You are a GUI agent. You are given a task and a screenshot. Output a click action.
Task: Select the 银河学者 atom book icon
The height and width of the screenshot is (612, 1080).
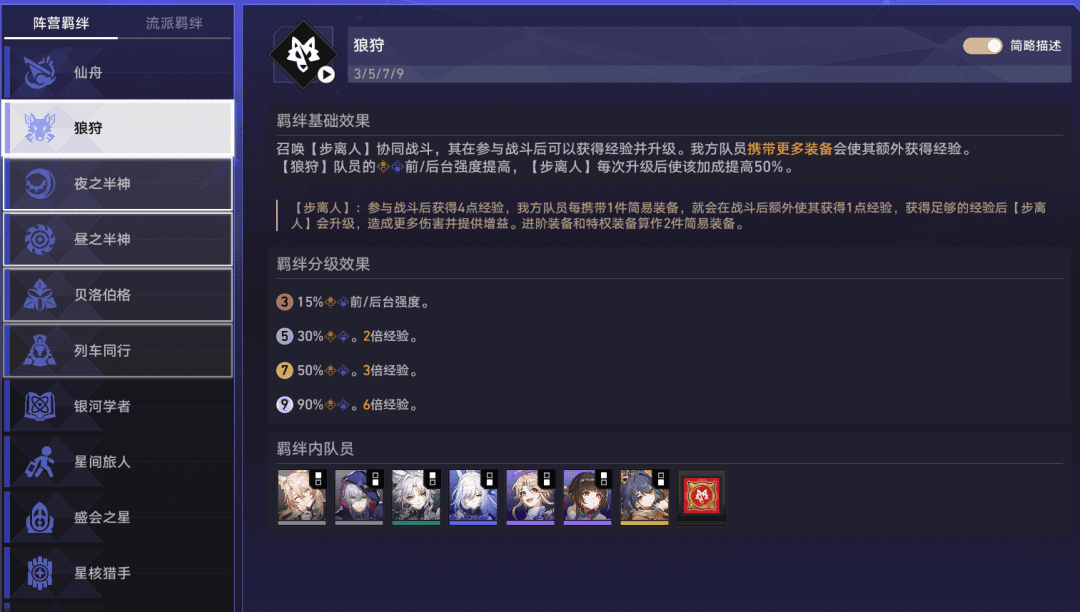coord(39,406)
